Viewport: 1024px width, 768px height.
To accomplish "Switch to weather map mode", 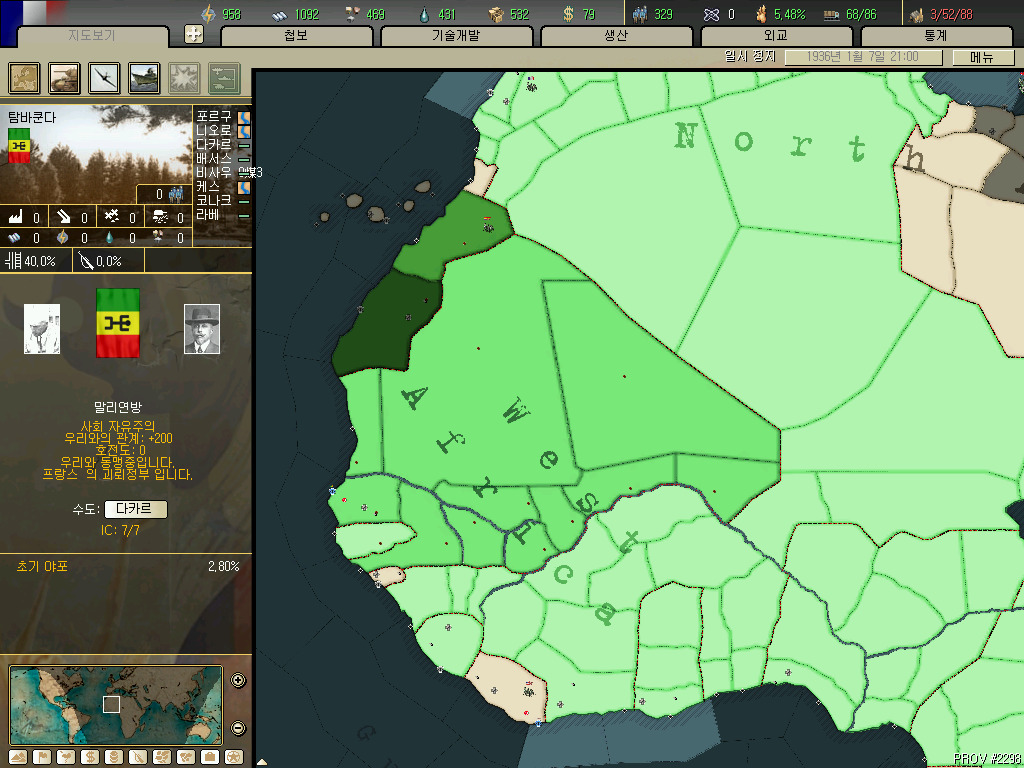I will (66, 757).
